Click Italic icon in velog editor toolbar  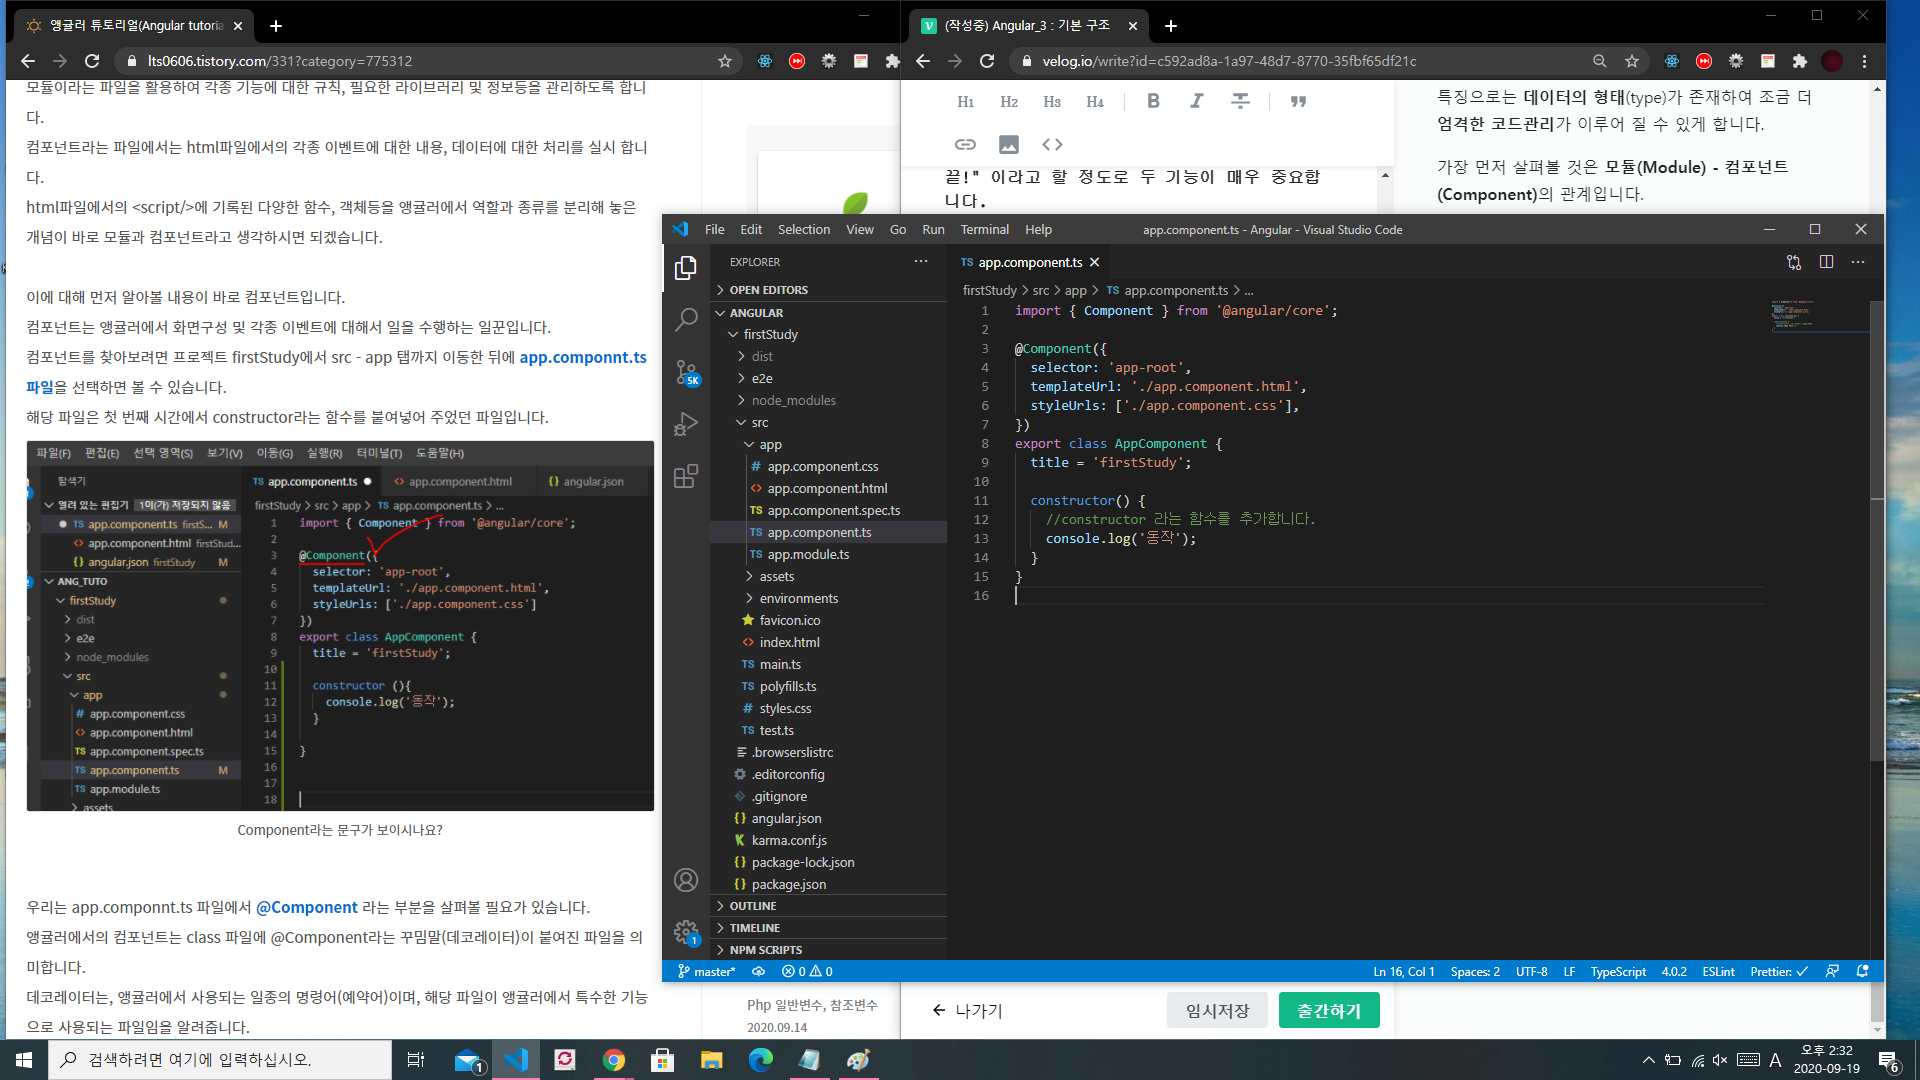coord(1196,101)
